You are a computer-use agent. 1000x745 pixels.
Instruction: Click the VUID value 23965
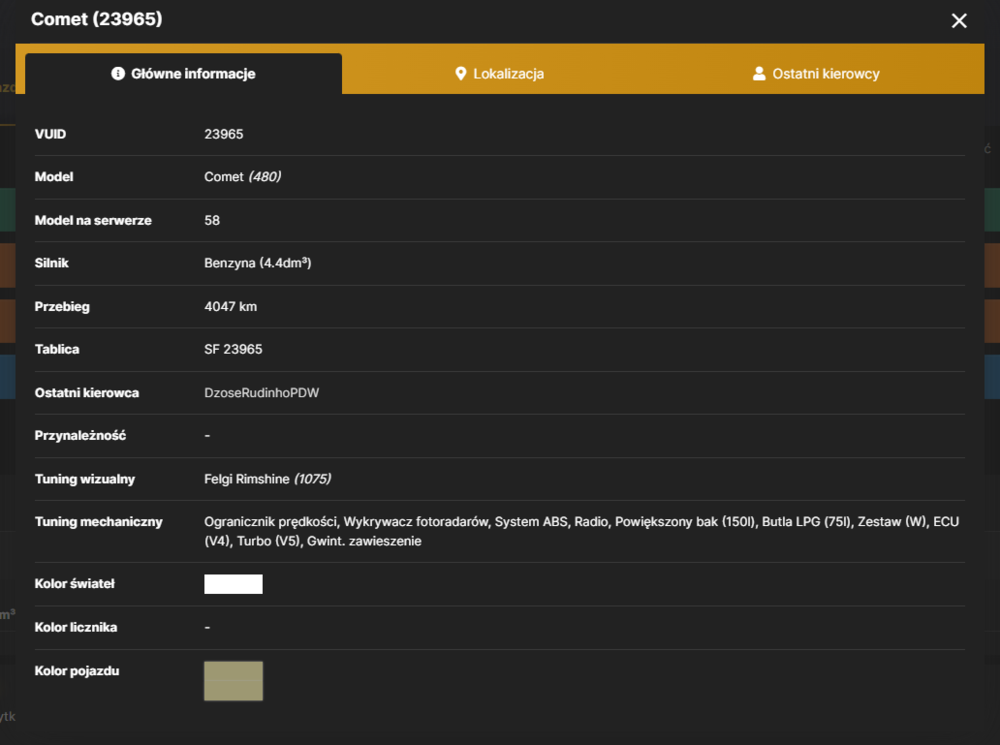click(x=224, y=135)
